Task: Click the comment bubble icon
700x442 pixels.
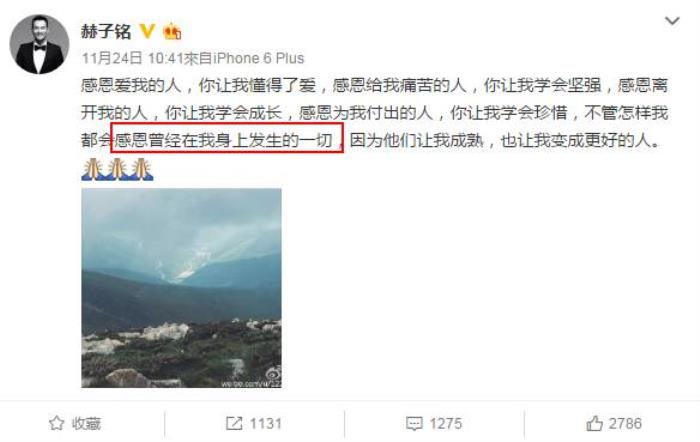Action: (x=414, y=423)
